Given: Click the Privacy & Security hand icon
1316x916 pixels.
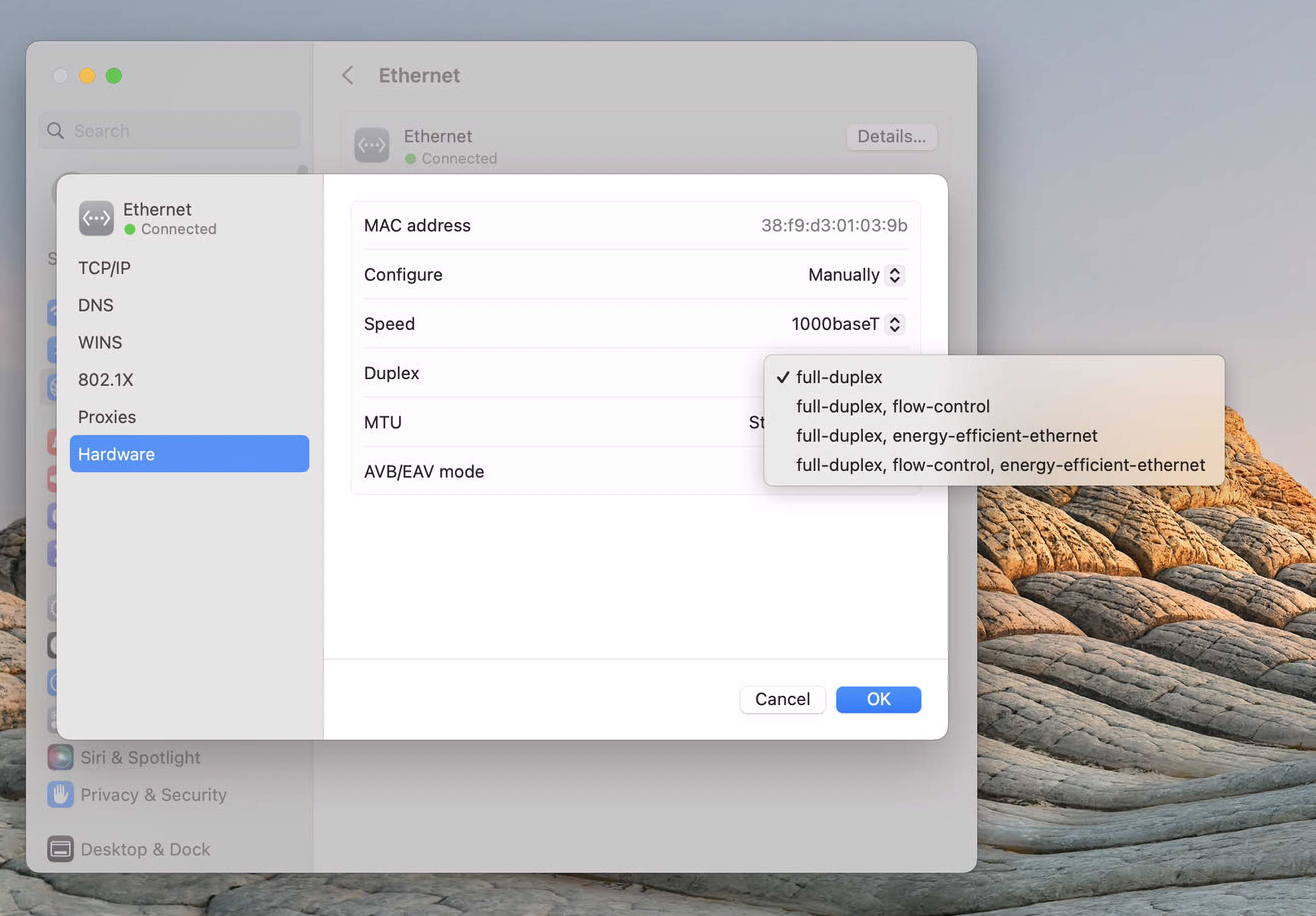Looking at the screenshot, I should (60, 795).
